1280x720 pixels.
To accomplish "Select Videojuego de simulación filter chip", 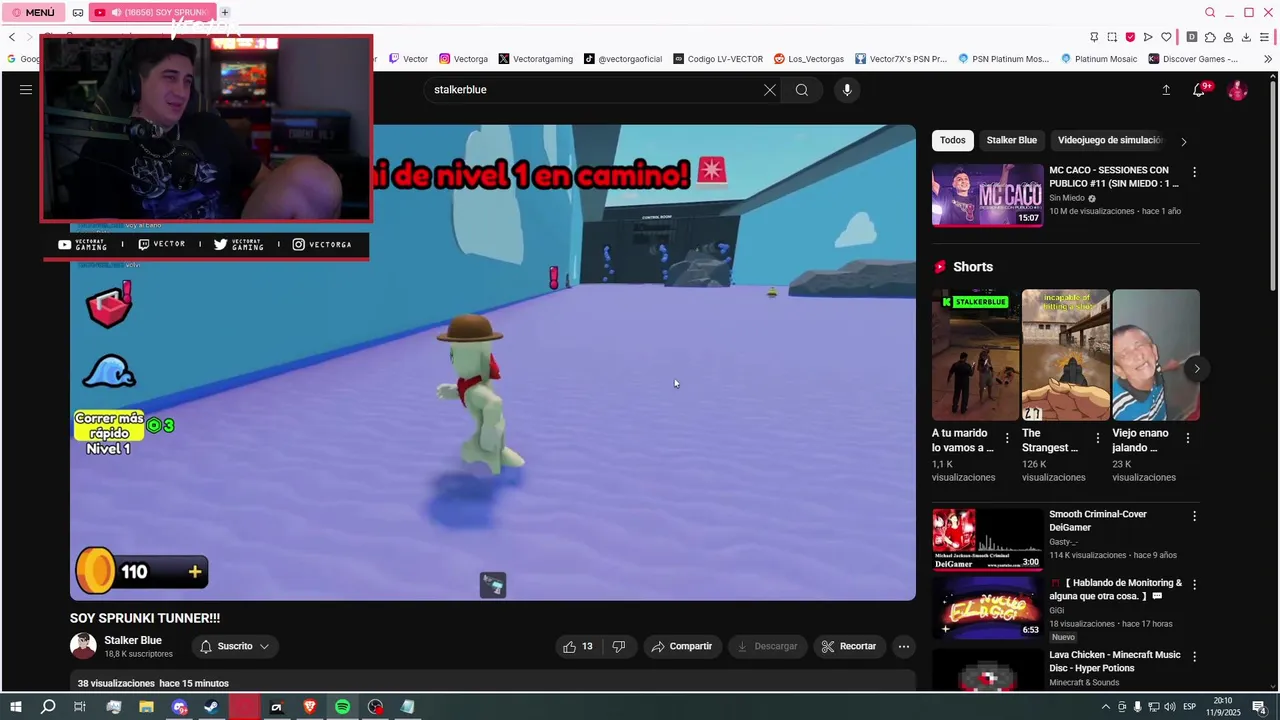I will pyautogui.click(x=1110, y=140).
